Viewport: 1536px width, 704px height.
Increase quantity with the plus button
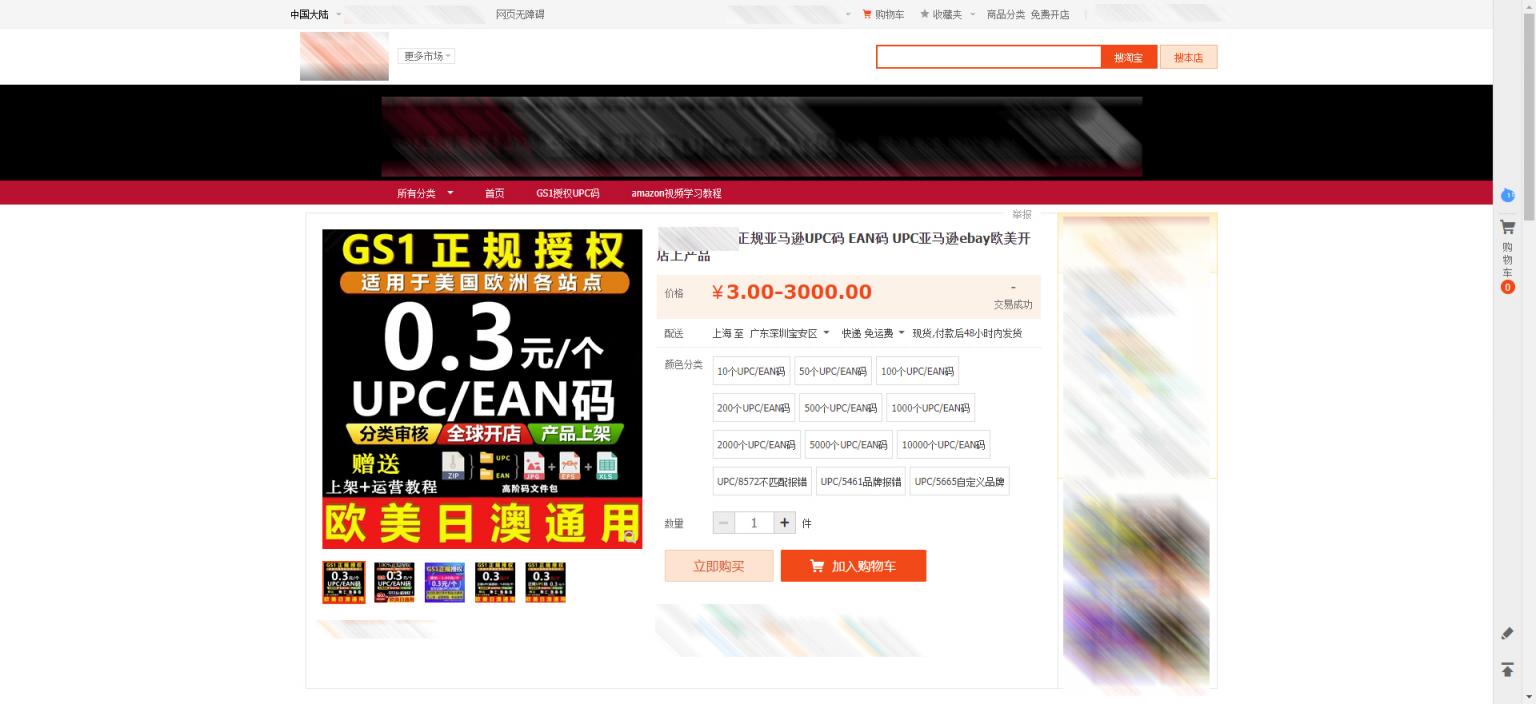[785, 523]
